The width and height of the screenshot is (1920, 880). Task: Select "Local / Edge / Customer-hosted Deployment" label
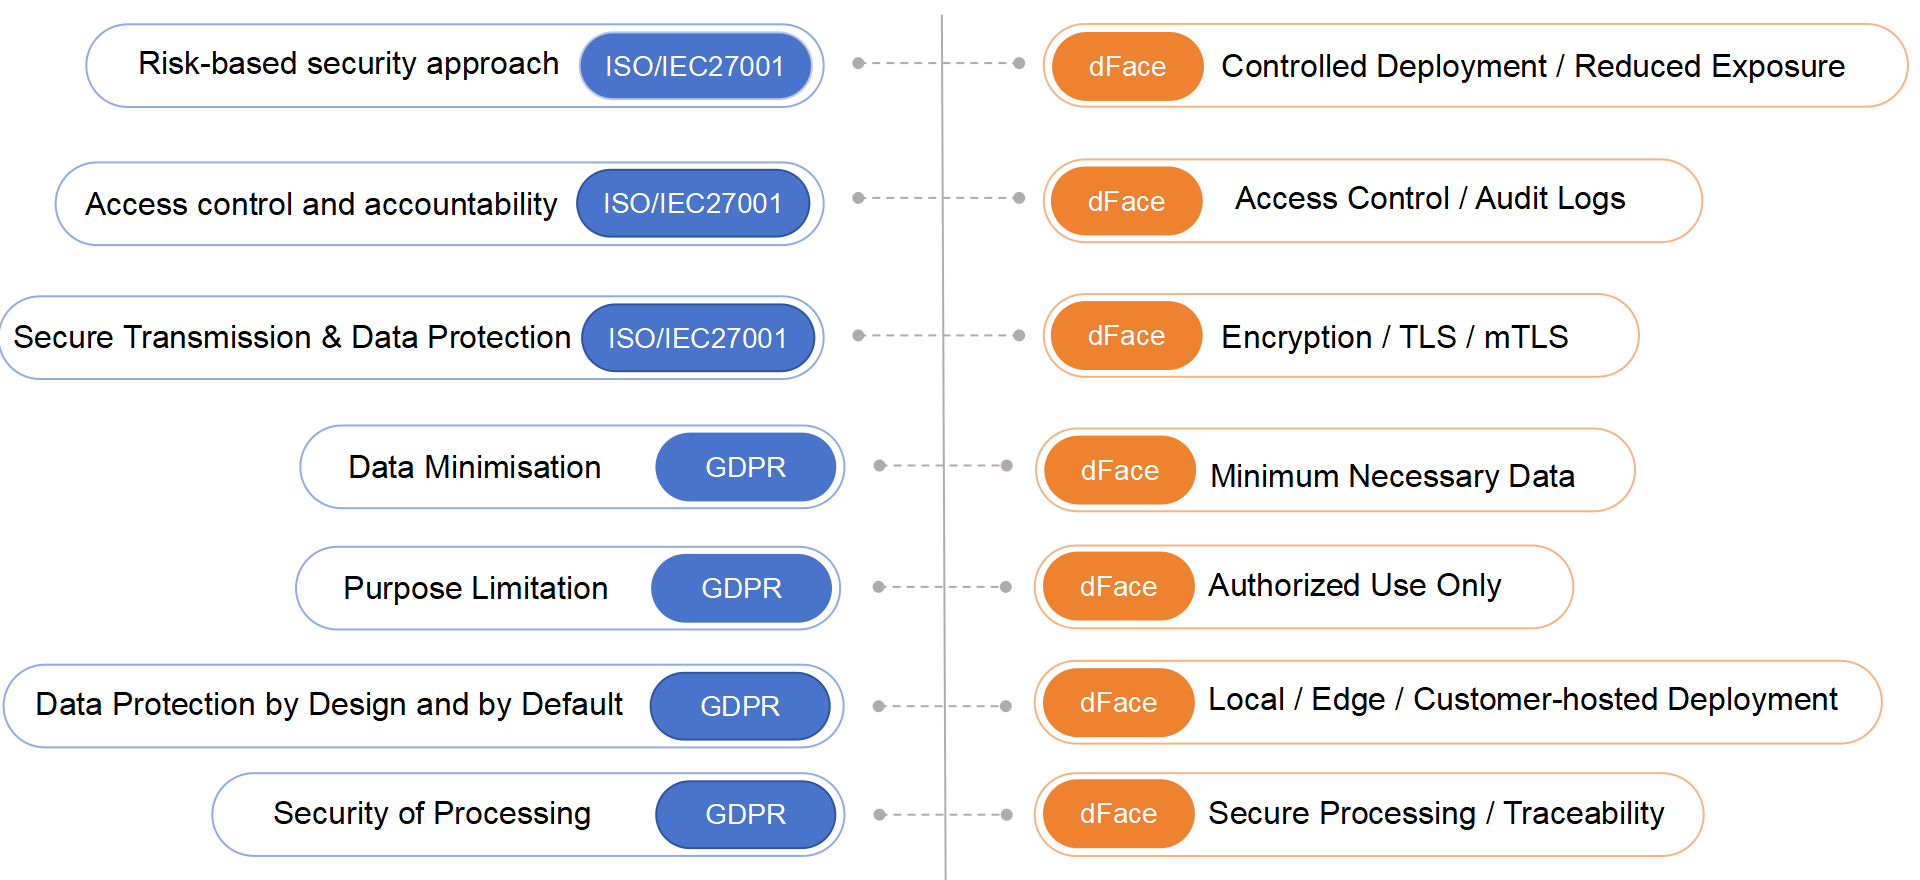pos(1522,699)
